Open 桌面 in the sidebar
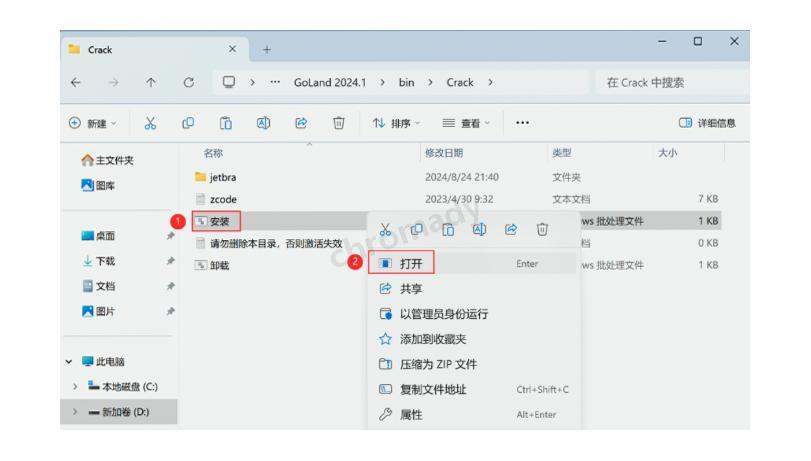811x461 pixels. 98,236
